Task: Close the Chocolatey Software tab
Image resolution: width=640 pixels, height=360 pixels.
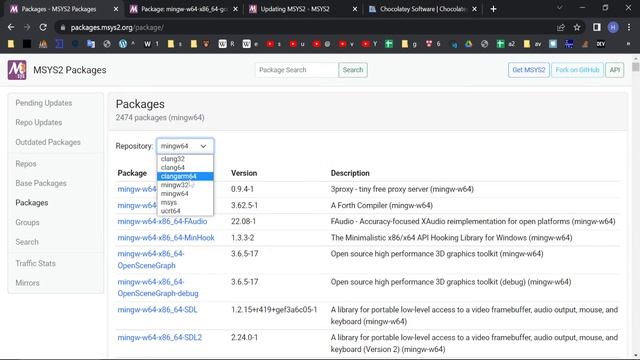Action: point(474,9)
